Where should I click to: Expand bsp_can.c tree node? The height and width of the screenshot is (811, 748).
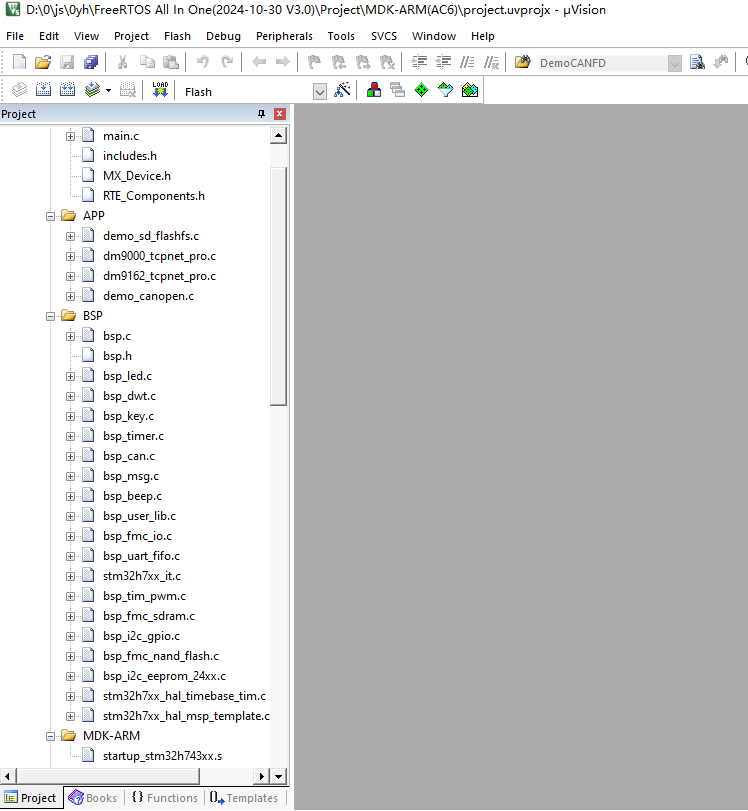coord(70,456)
